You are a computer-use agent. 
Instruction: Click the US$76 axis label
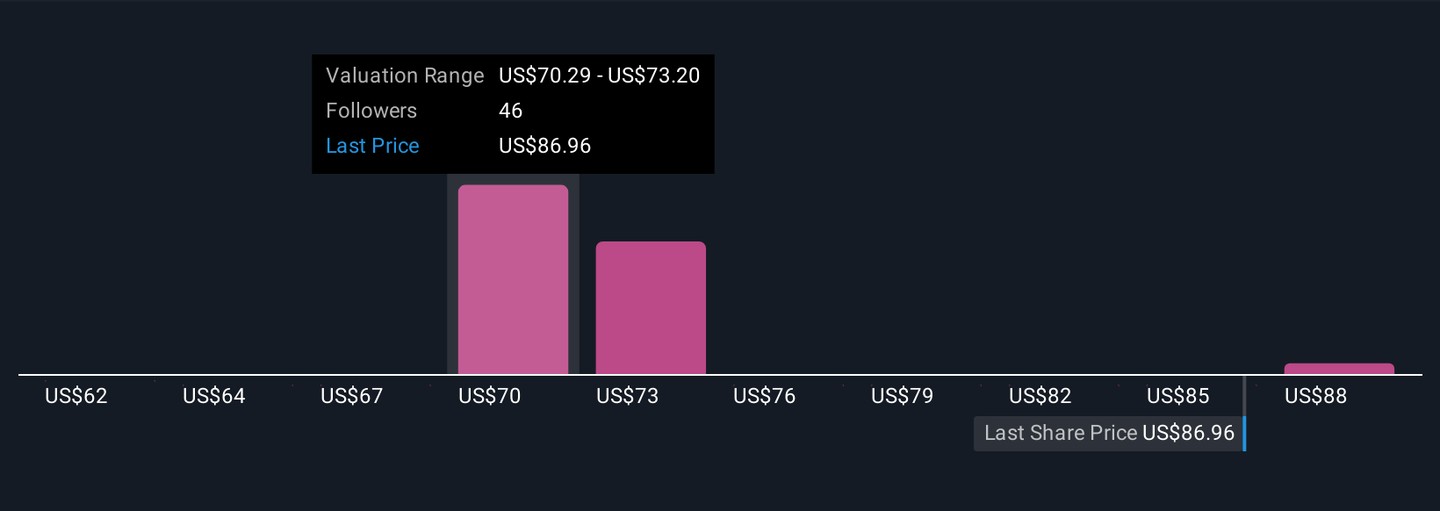pyautogui.click(x=765, y=396)
